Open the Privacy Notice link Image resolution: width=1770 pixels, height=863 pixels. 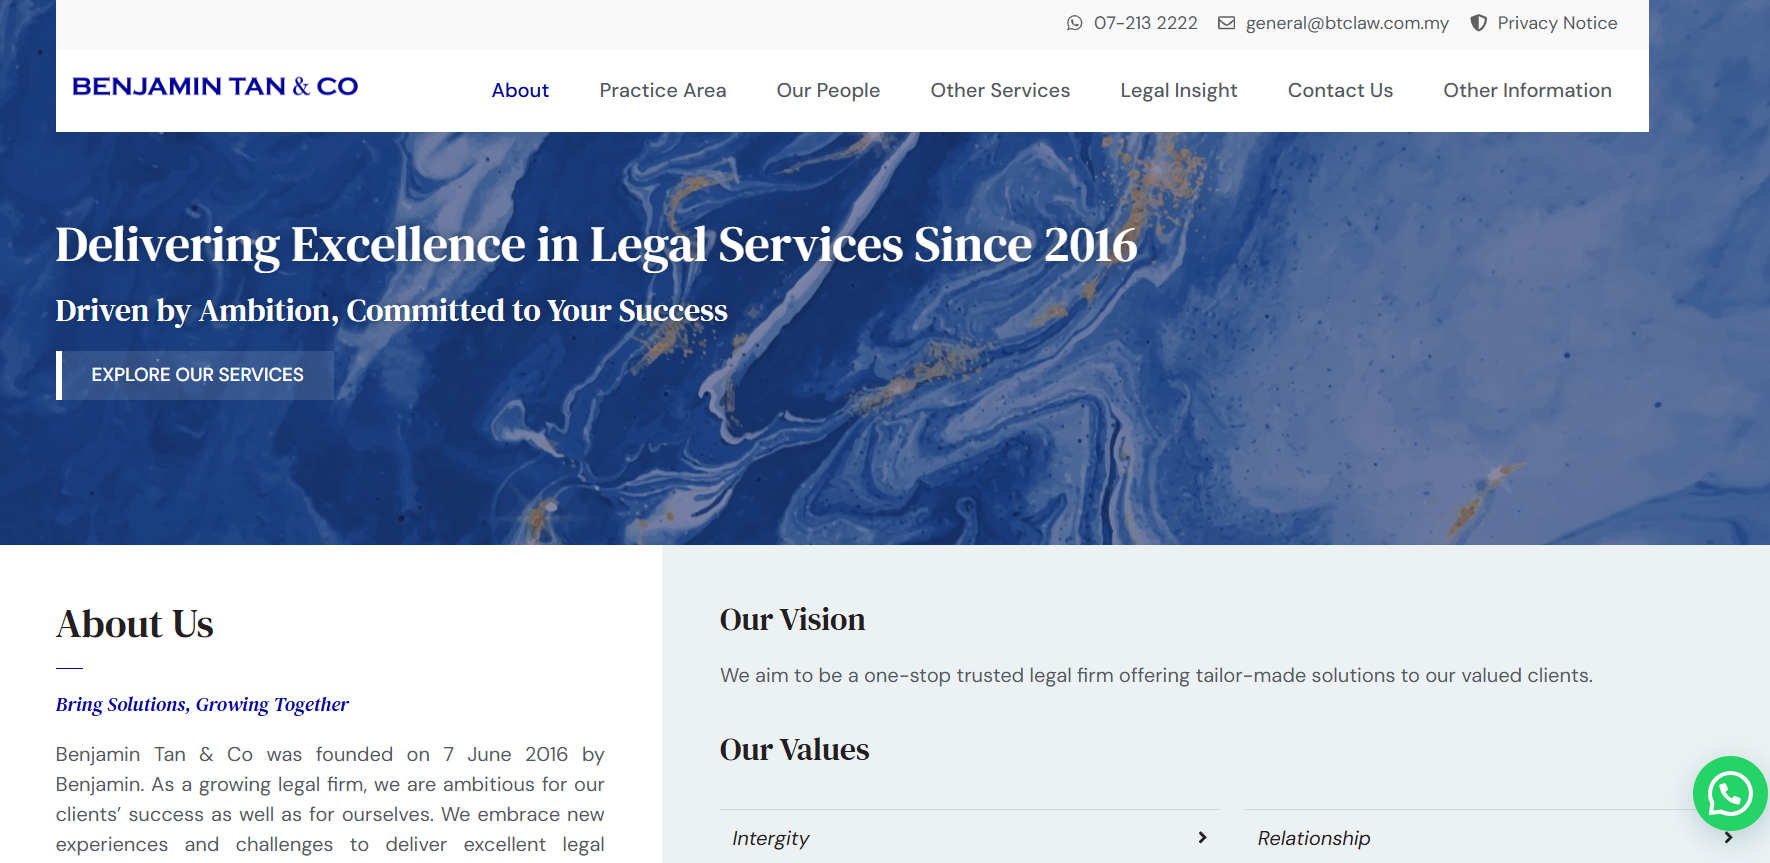coord(1557,23)
